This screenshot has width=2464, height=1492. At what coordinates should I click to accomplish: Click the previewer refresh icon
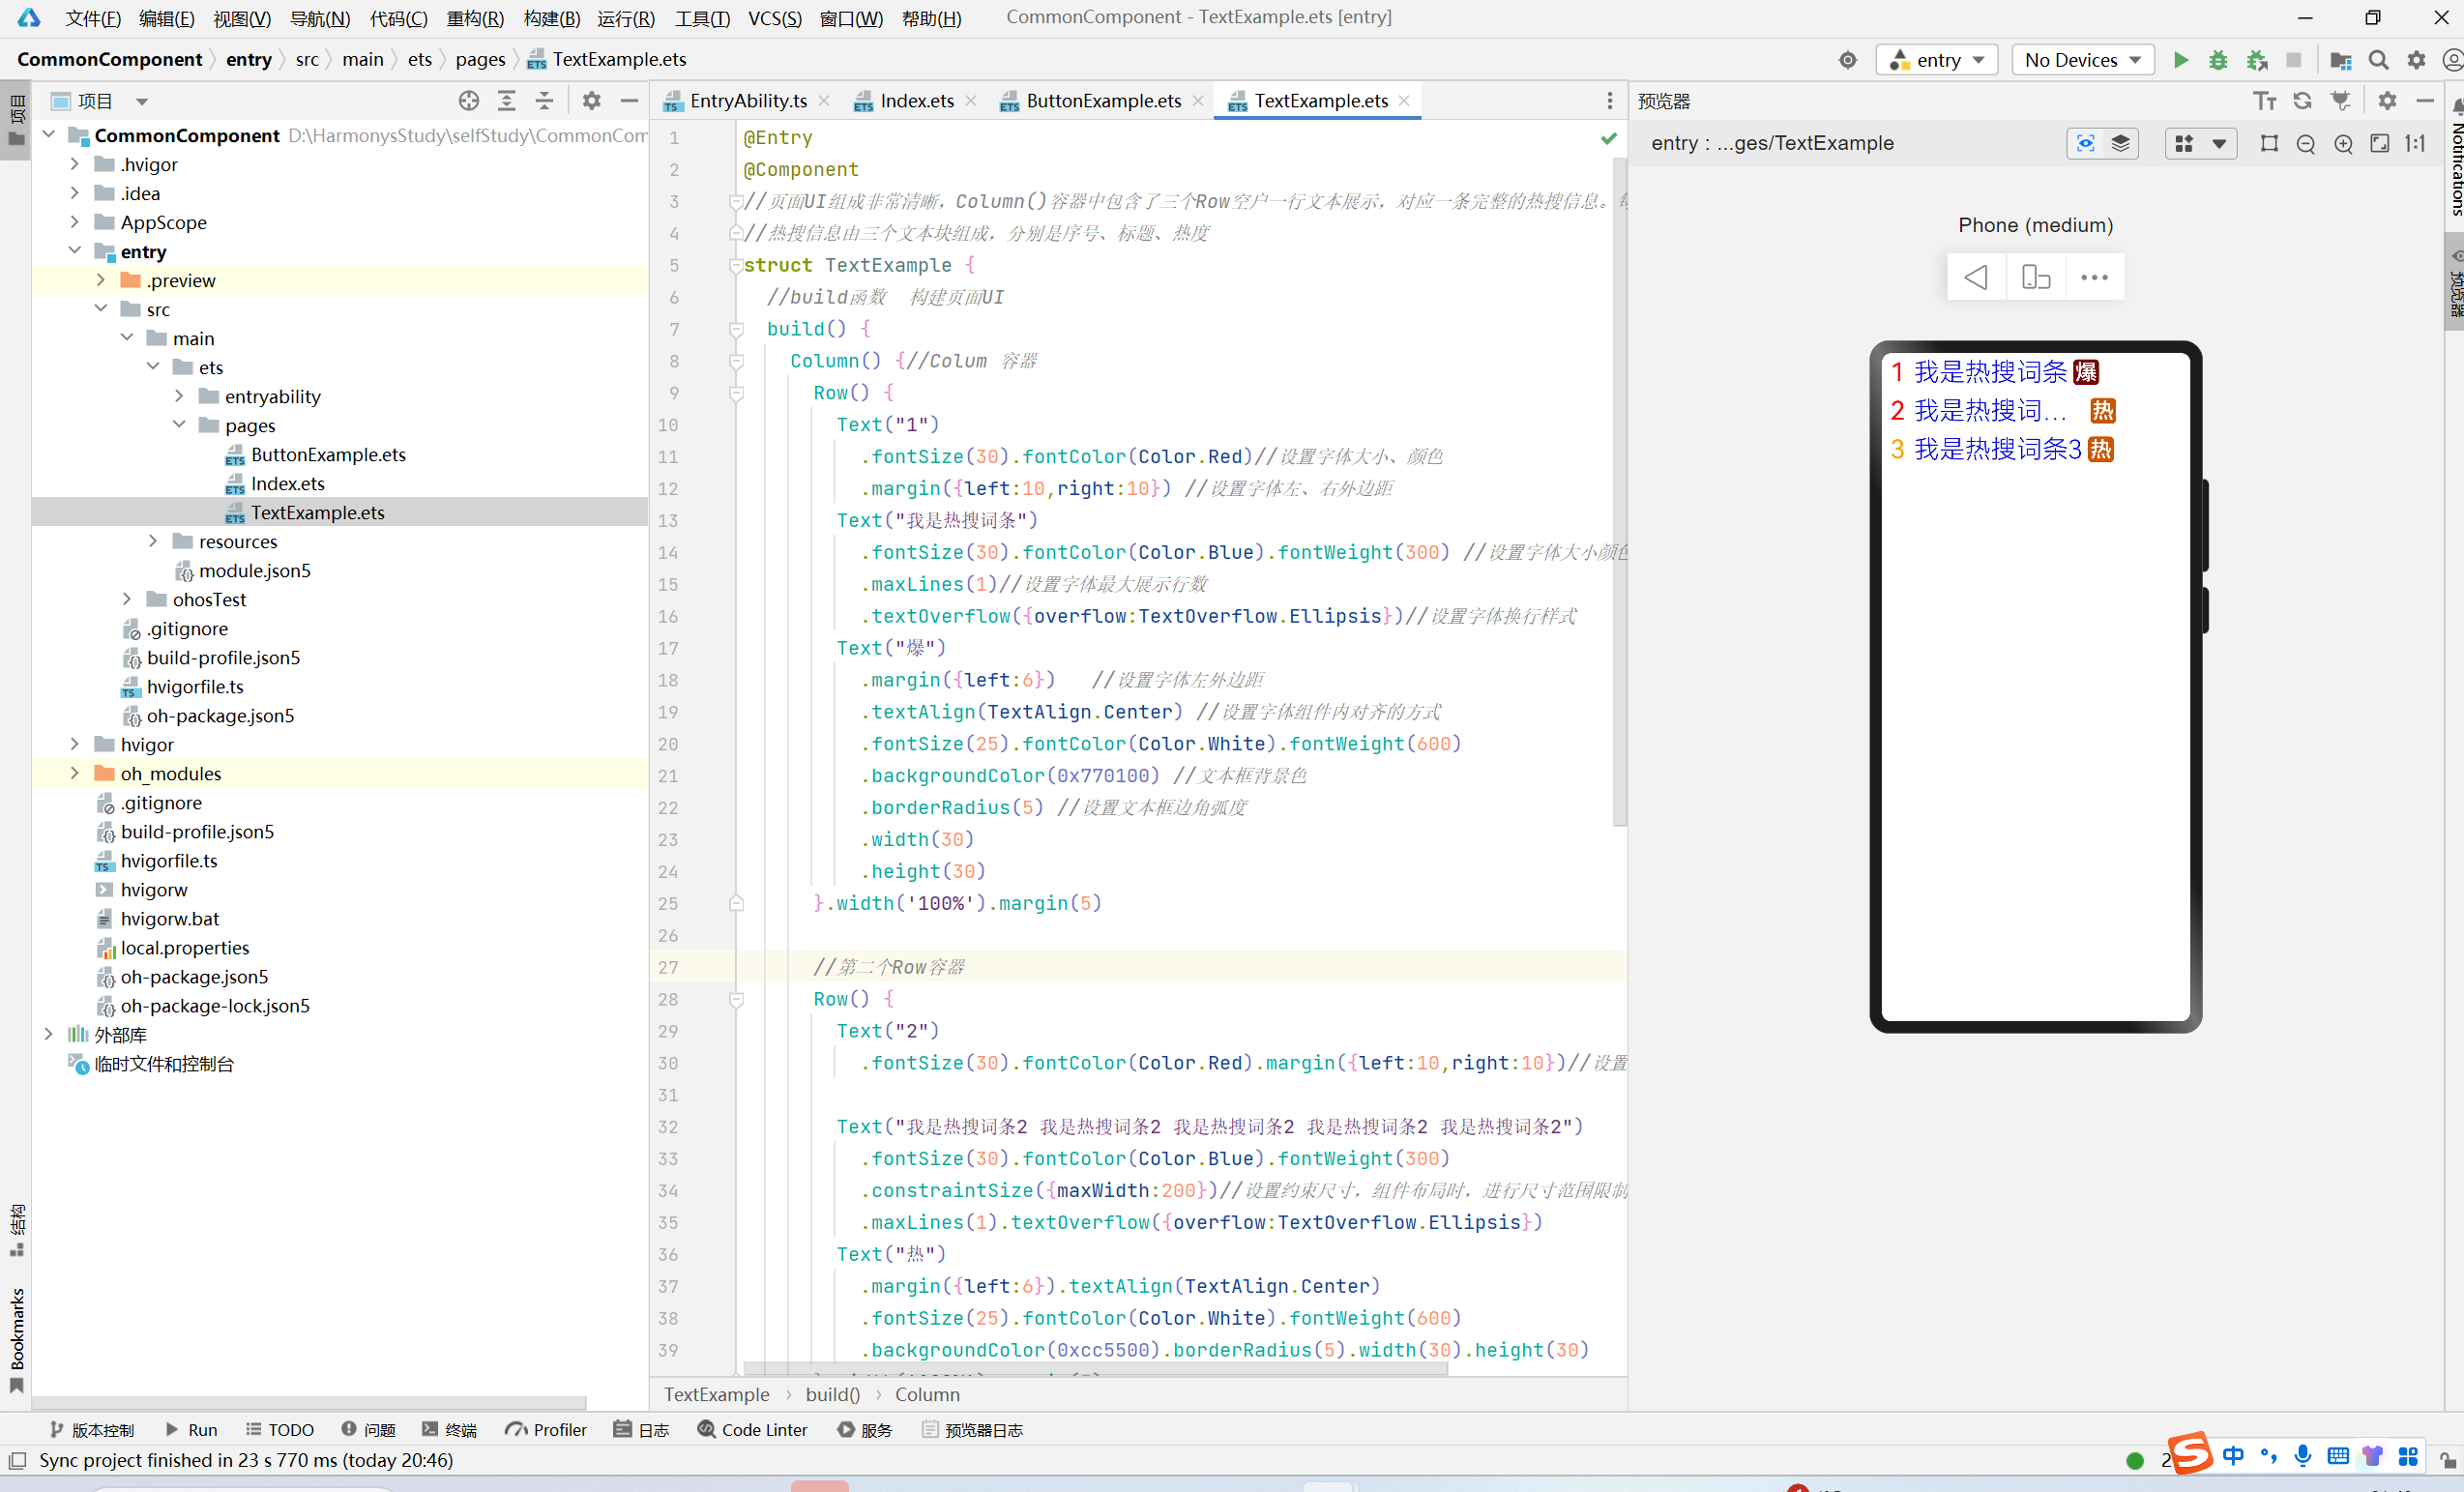2302,101
